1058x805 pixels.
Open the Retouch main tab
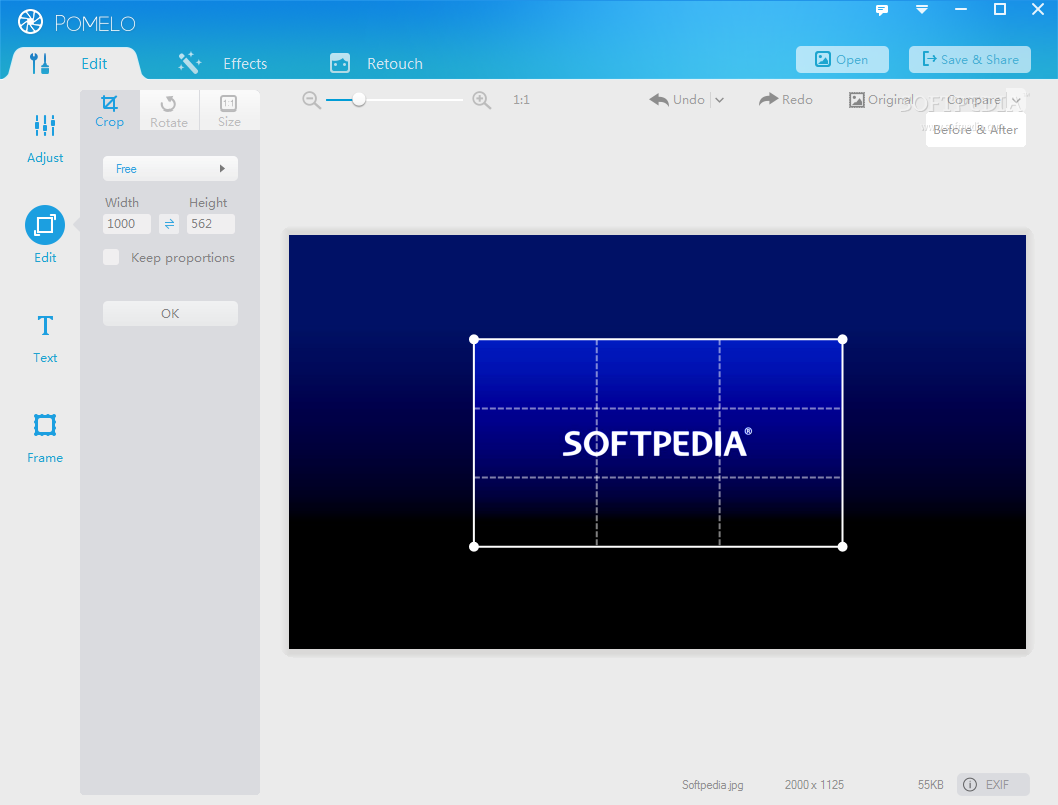point(377,63)
